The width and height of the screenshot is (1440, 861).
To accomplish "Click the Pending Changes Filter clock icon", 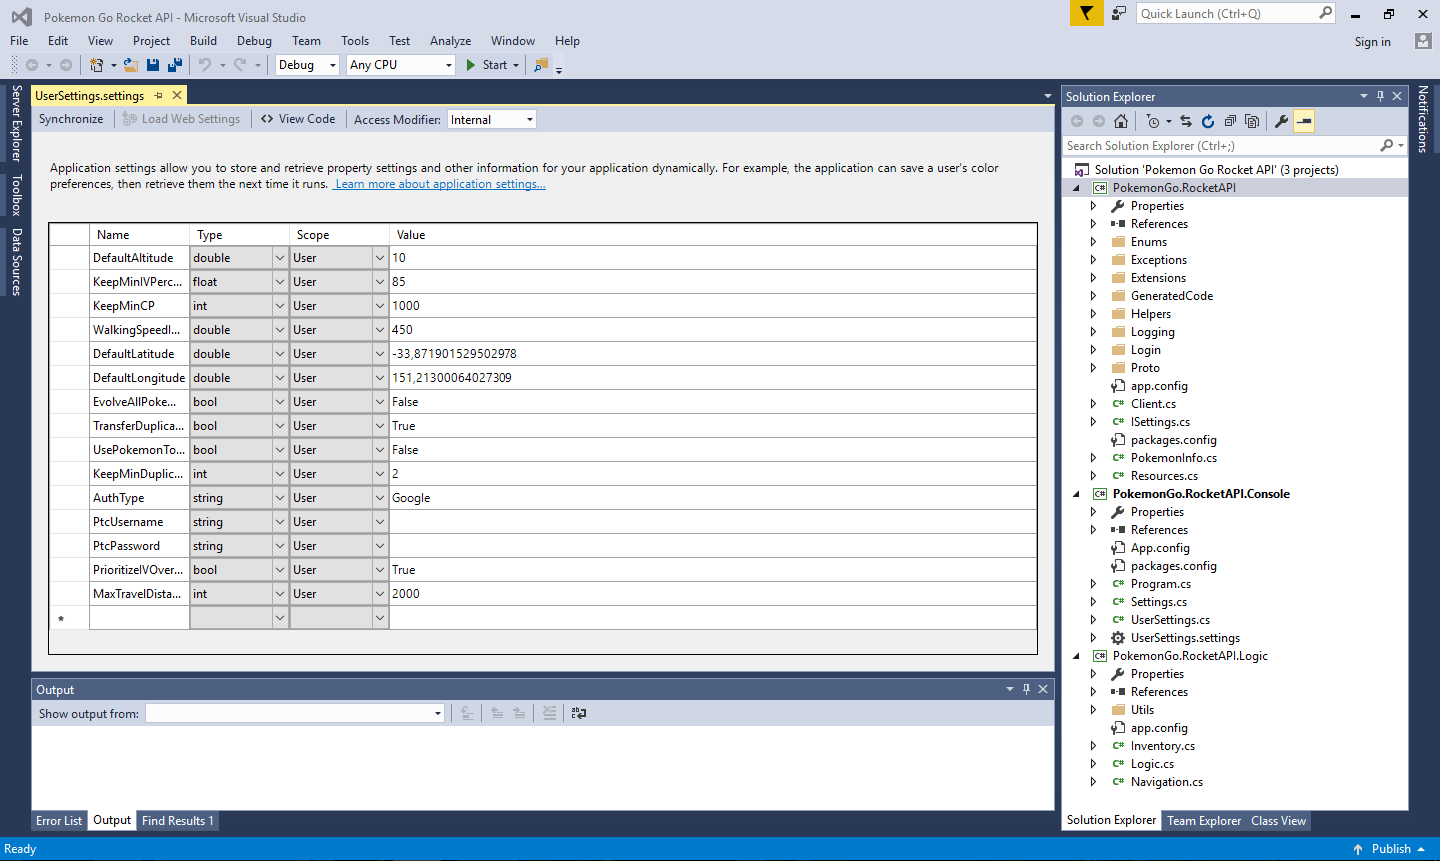I will tap(1153, 121).
